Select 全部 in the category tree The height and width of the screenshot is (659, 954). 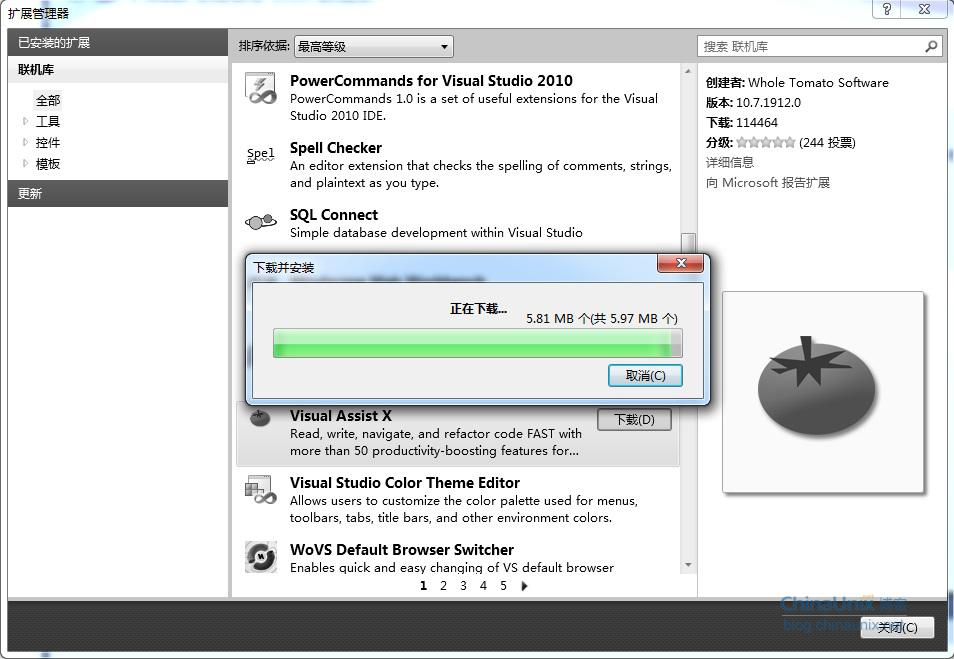[x=48, y=100]
